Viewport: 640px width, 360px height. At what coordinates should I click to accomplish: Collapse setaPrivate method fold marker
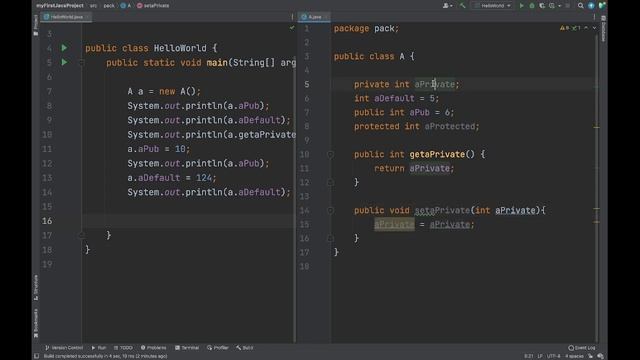tap(331, 210)
